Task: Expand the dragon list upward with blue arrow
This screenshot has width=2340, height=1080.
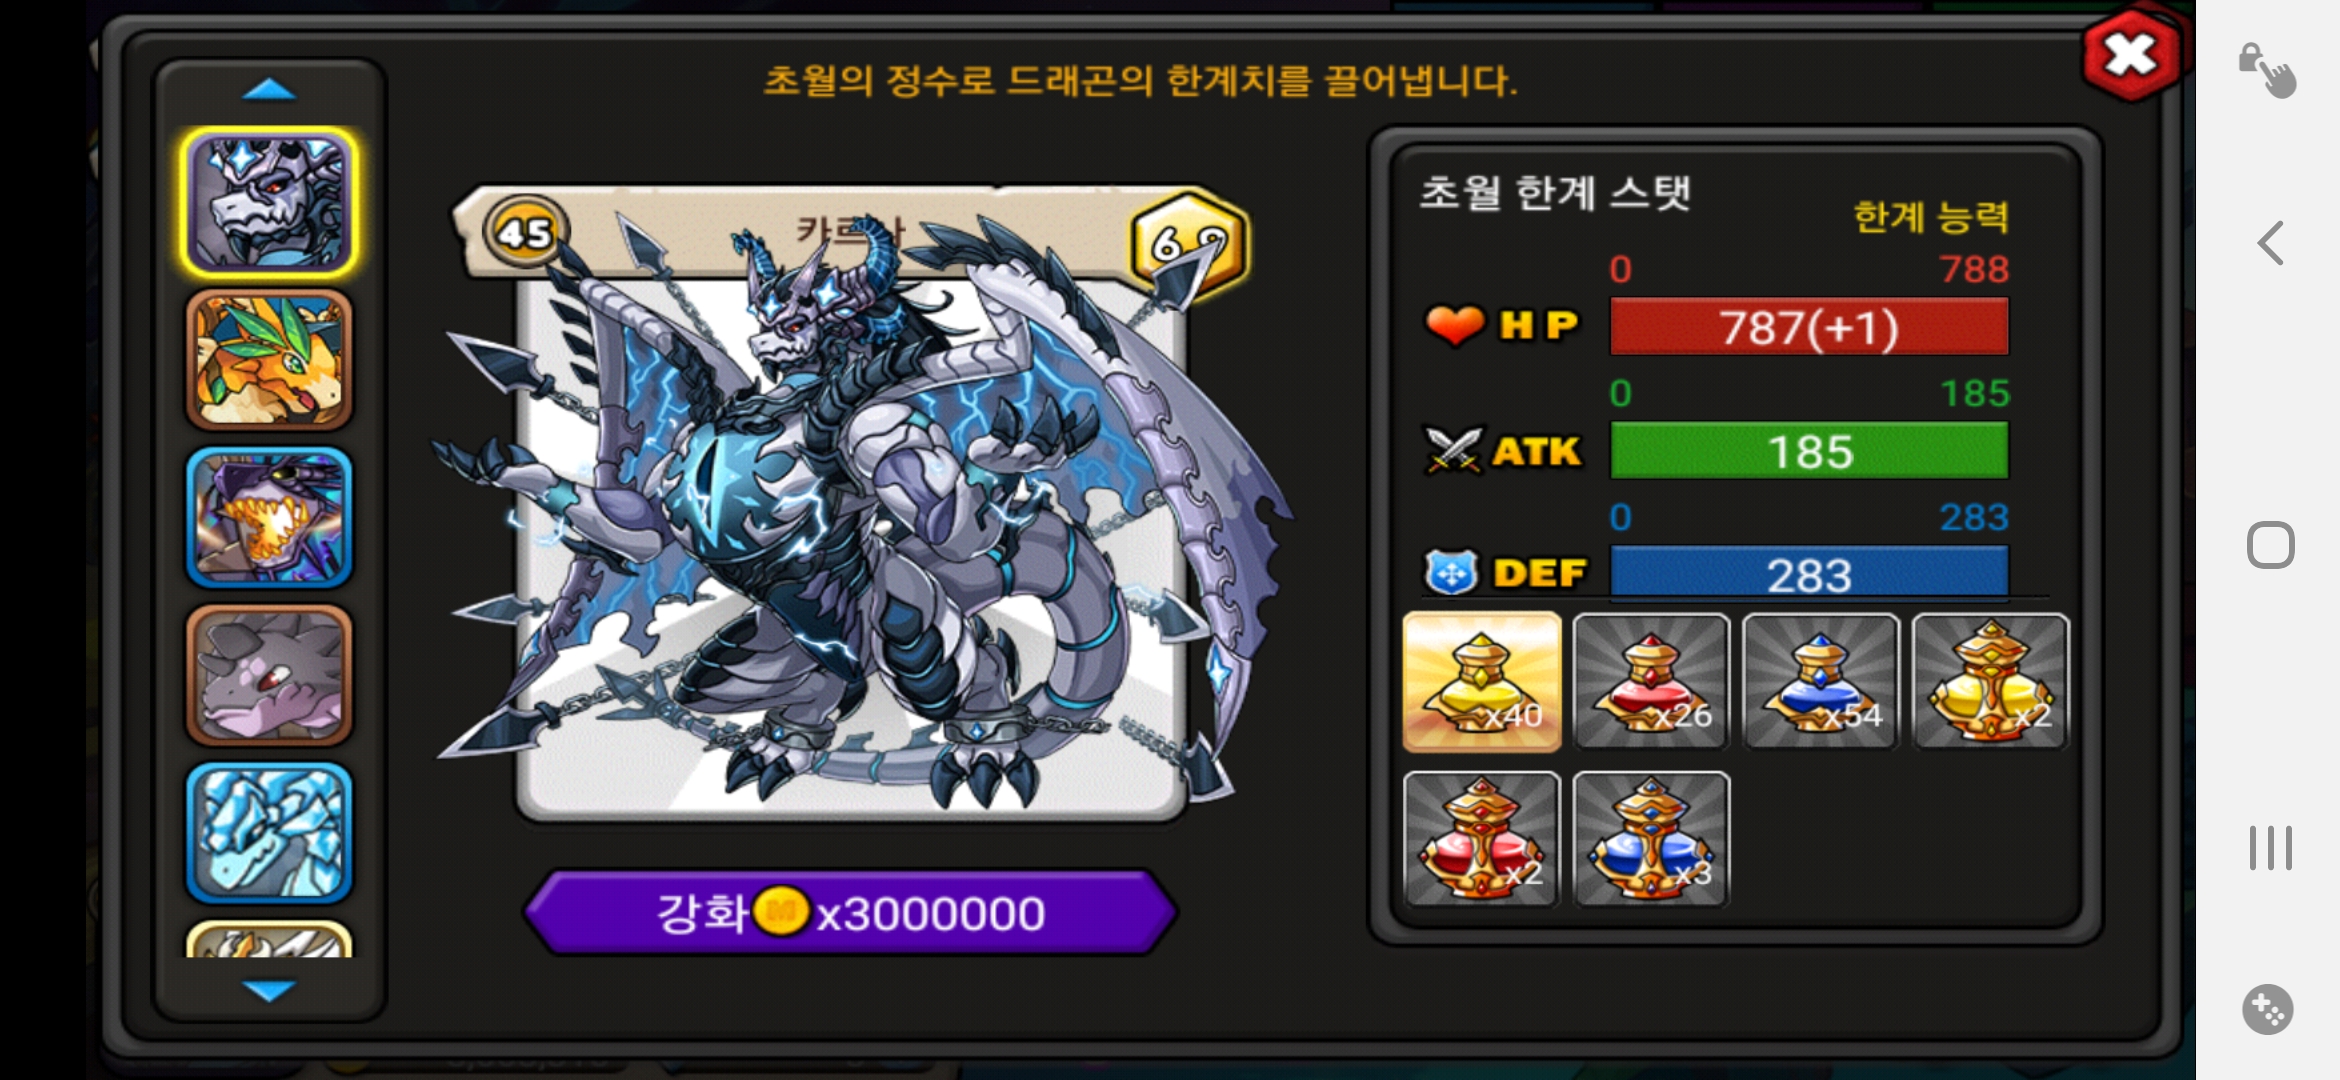Action: click(x=269, y=90)
